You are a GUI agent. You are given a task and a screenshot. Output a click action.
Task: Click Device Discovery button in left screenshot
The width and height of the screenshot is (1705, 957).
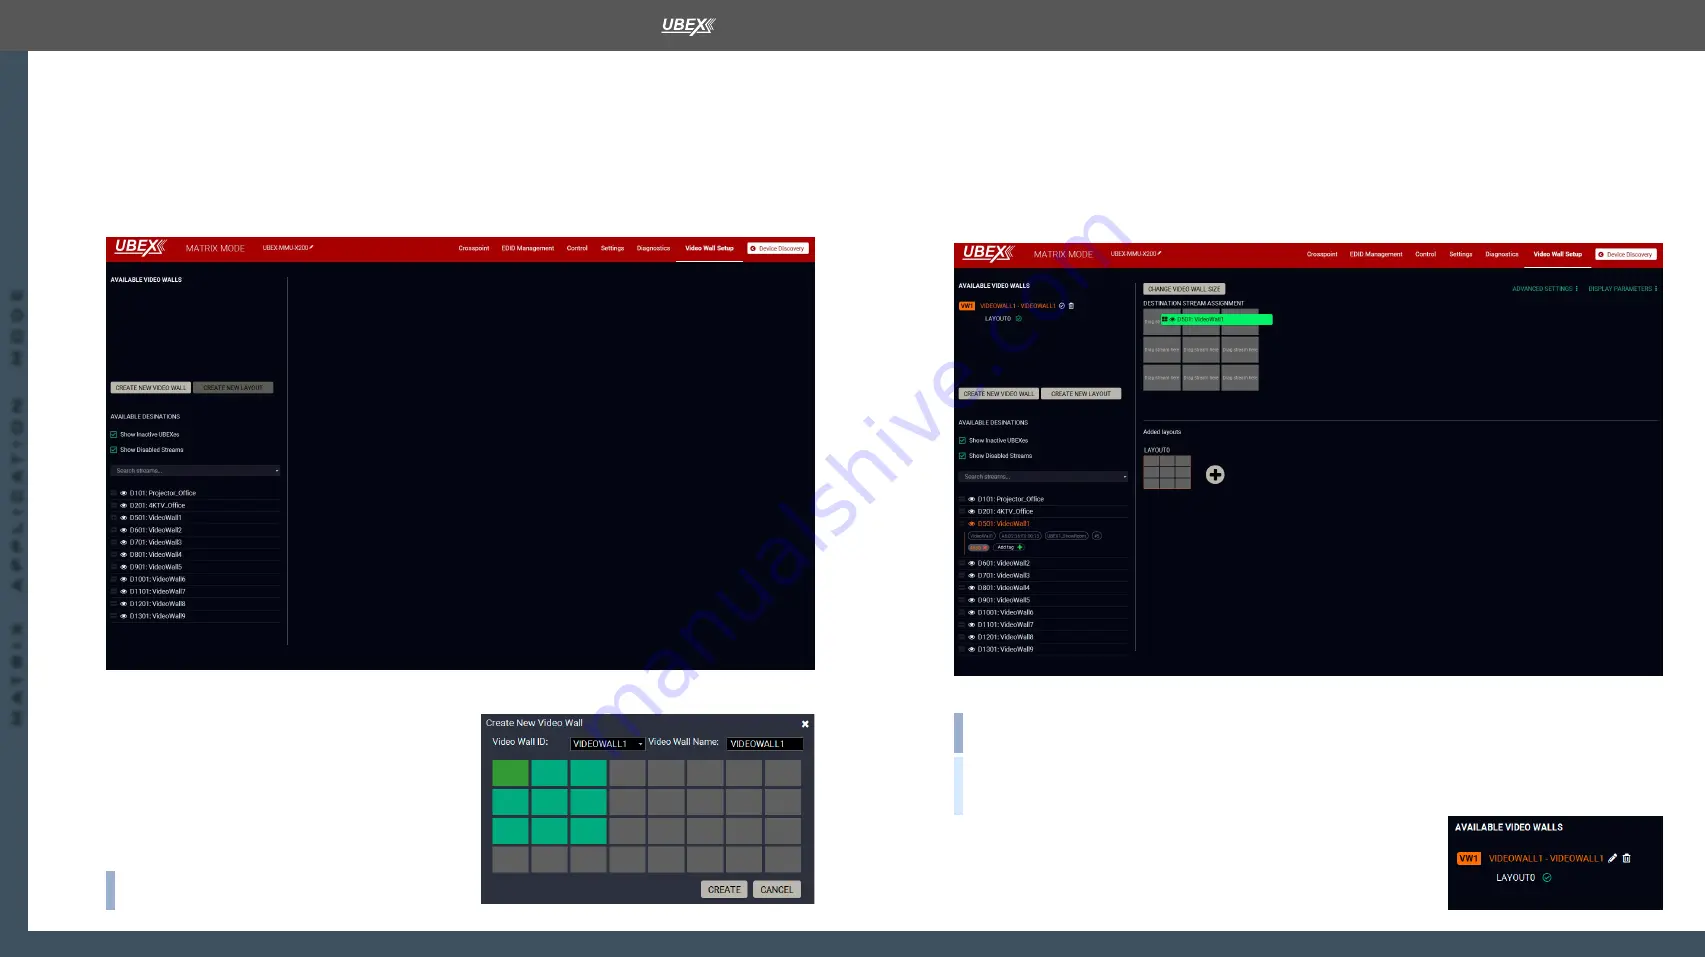778,248
